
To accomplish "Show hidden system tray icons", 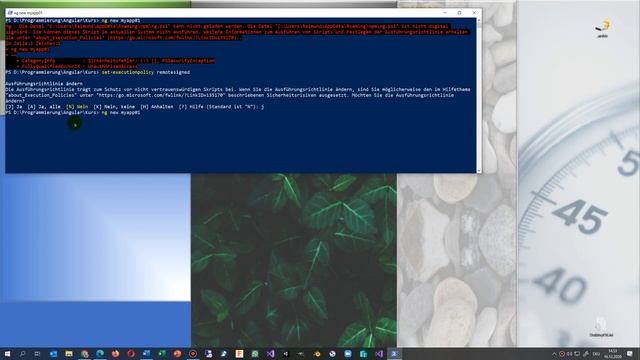I will click(554, 354).
